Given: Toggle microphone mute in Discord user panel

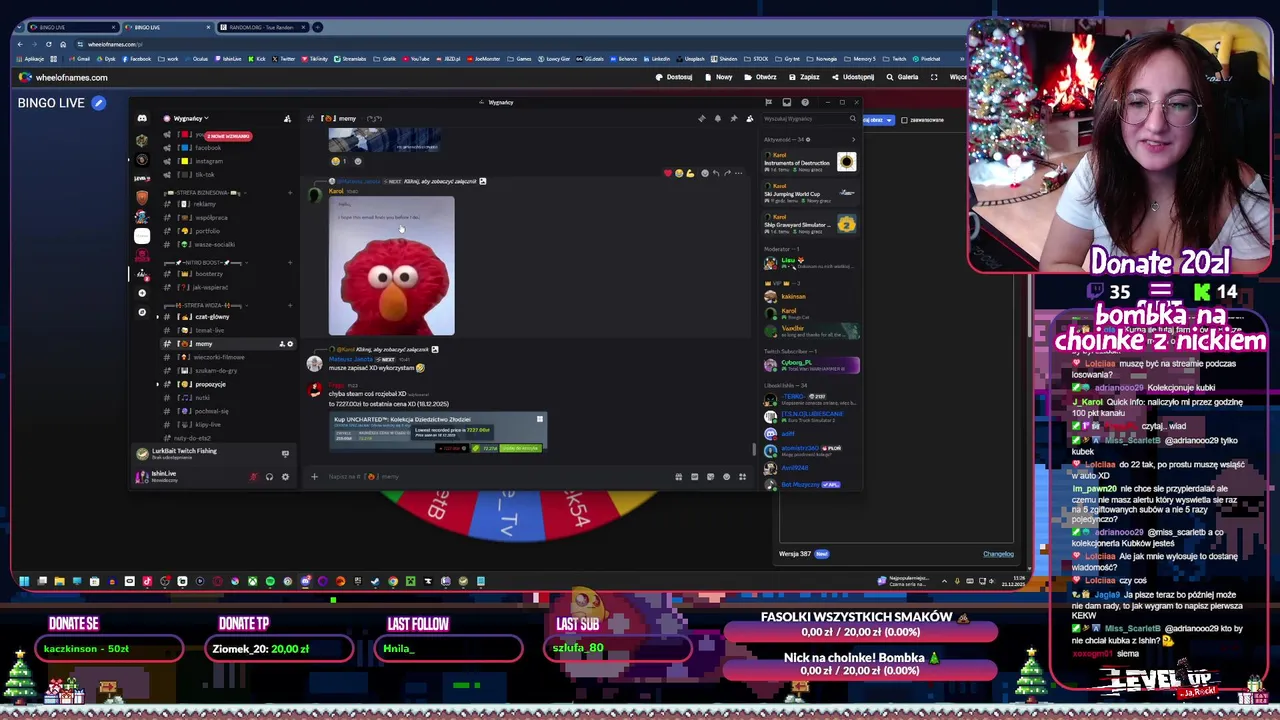Looking at the screenshot, I should click(x=253, y=477).
